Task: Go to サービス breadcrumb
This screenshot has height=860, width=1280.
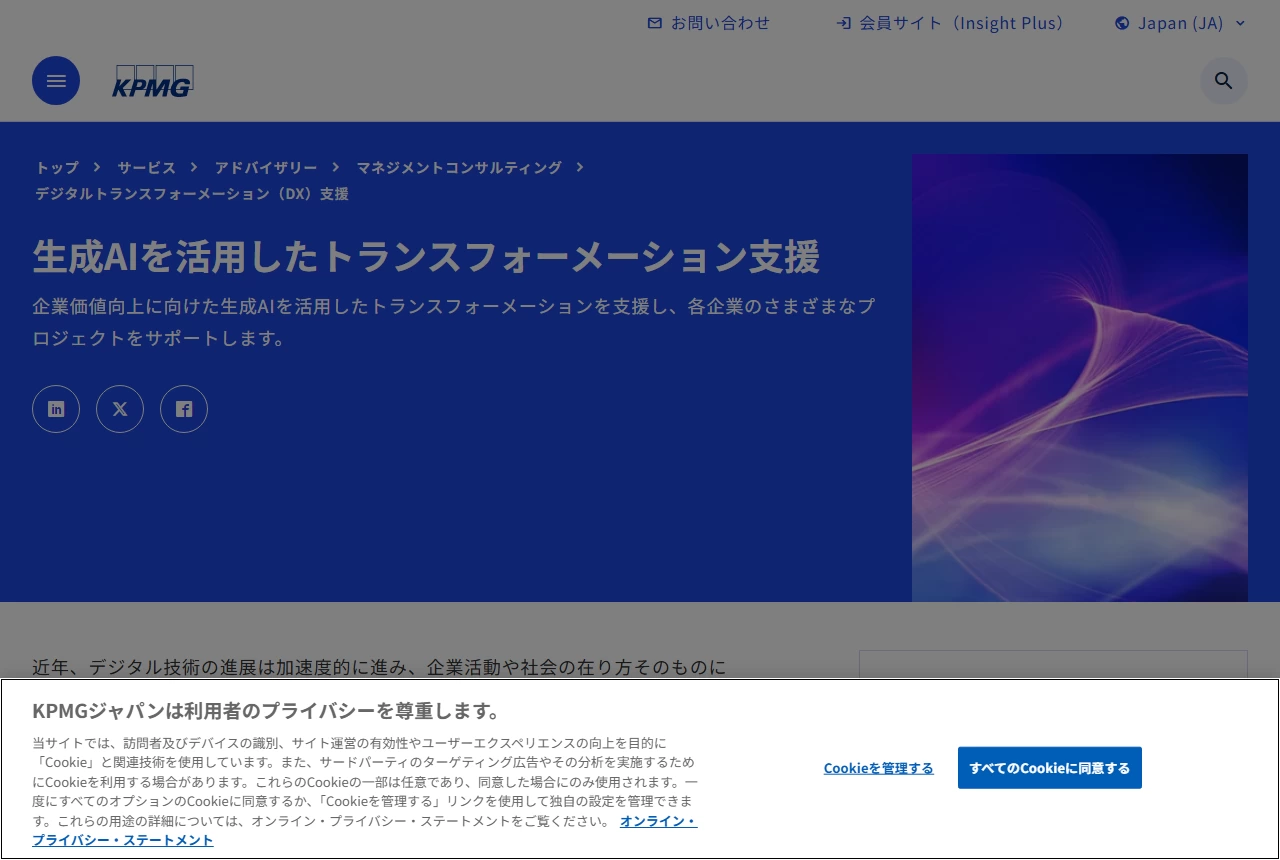Action: (x=146, y=167)
